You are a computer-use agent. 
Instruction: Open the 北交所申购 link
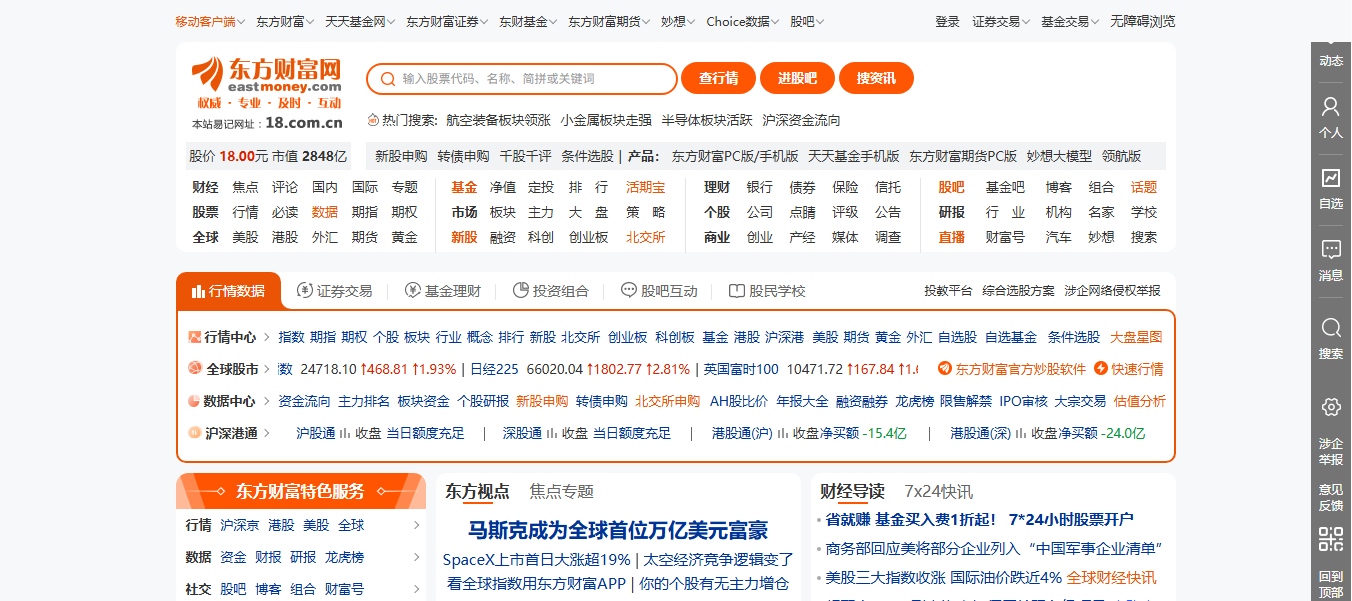tap(667, 401)
